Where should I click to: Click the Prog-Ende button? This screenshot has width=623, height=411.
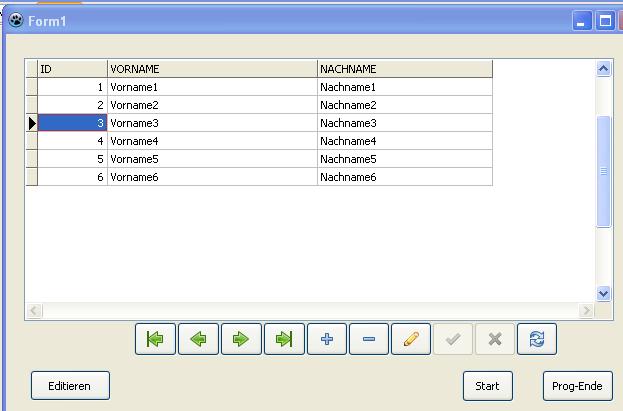[x=577, y=385]
